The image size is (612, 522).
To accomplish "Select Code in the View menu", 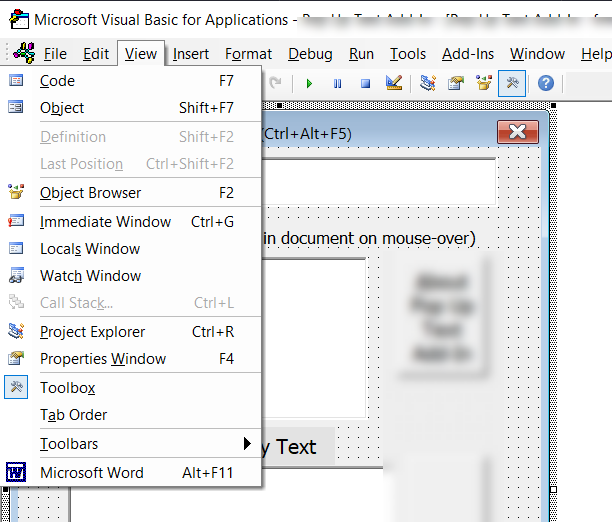I will coord(131,81).
